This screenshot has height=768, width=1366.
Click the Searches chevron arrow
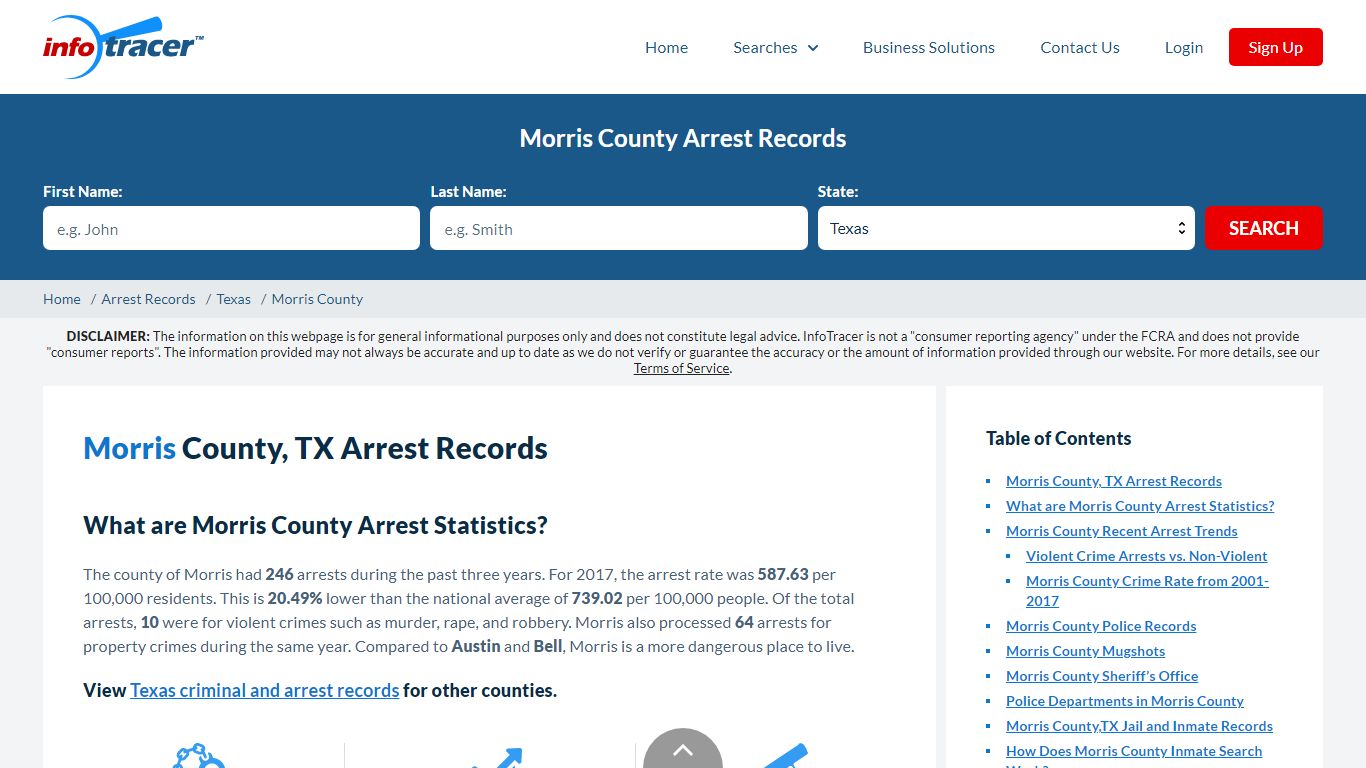click(813, 48)
